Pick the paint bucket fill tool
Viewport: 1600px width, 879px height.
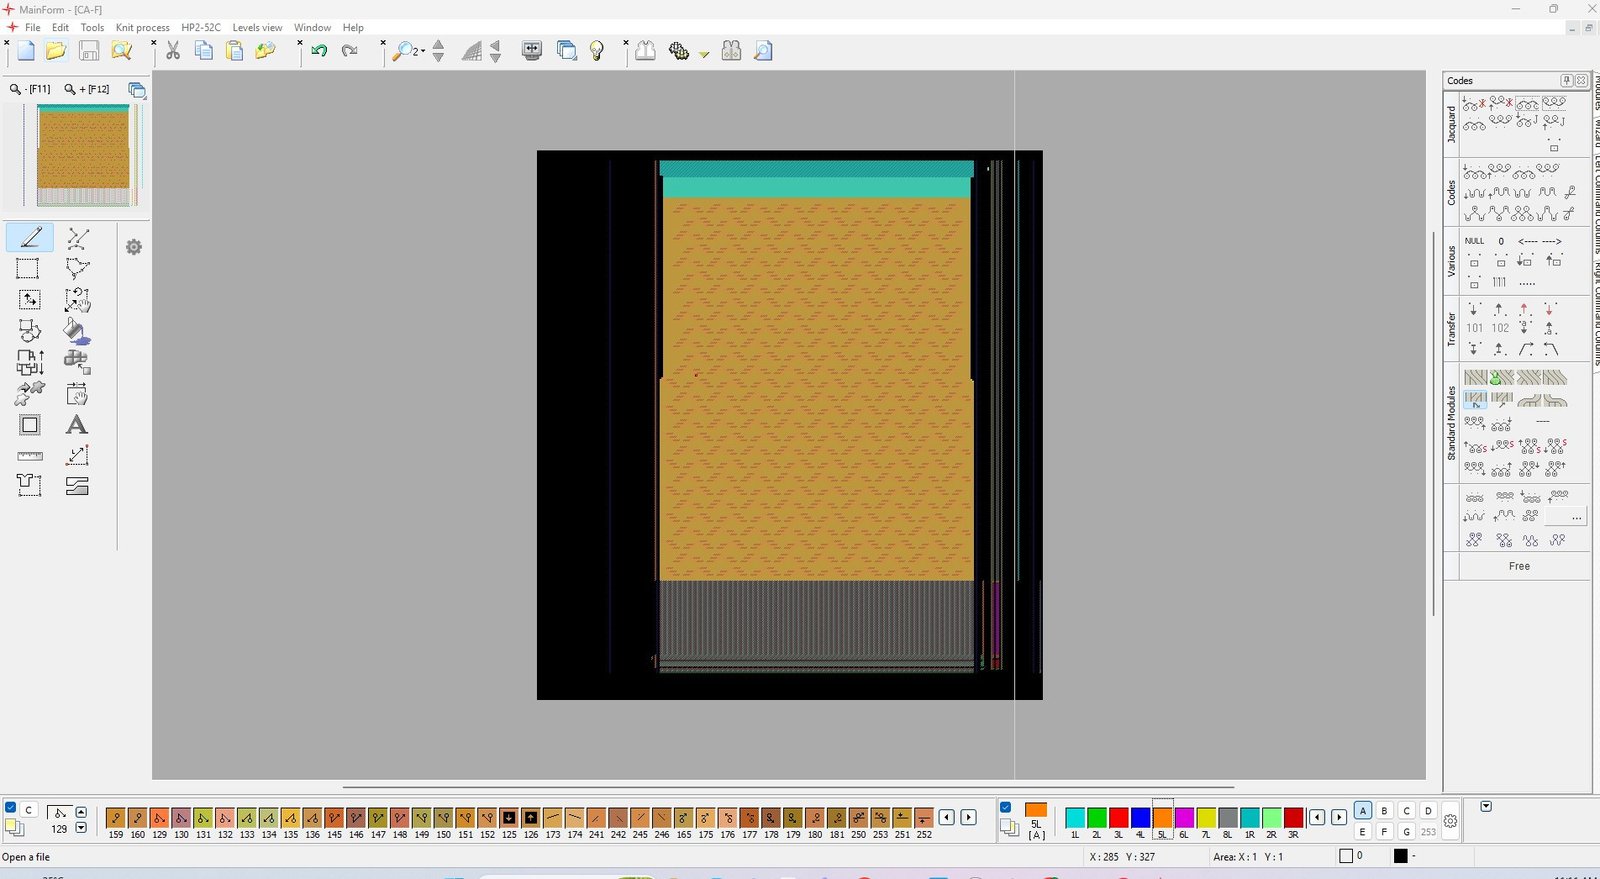pyautogui.click(x=76, y=331)
